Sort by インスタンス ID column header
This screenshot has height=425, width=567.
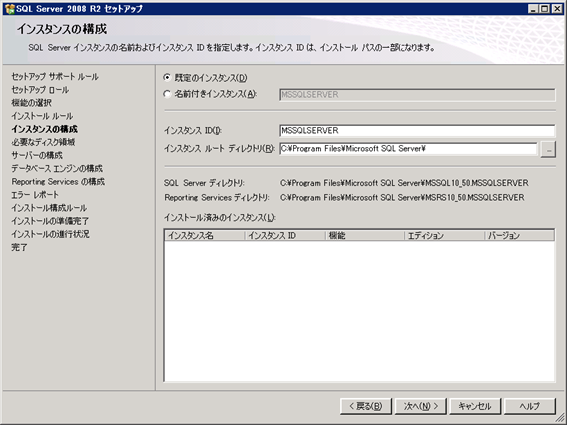click(x=285, y=236)
